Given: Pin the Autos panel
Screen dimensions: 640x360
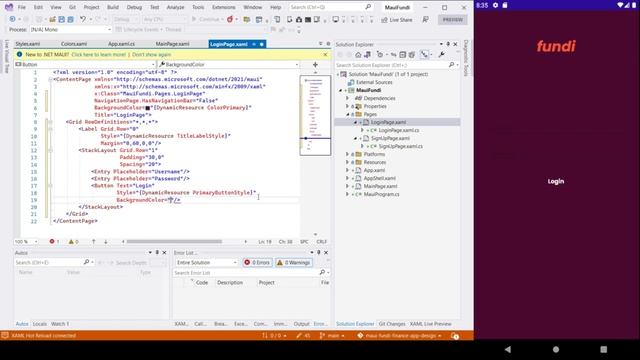Looking at the screenshot, I should 157,253.
